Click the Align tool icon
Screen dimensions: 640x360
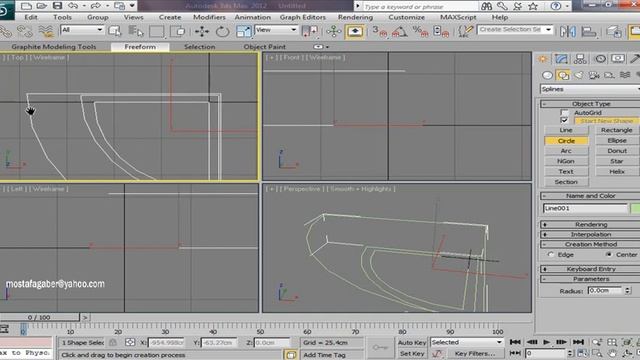coord(588,31)
